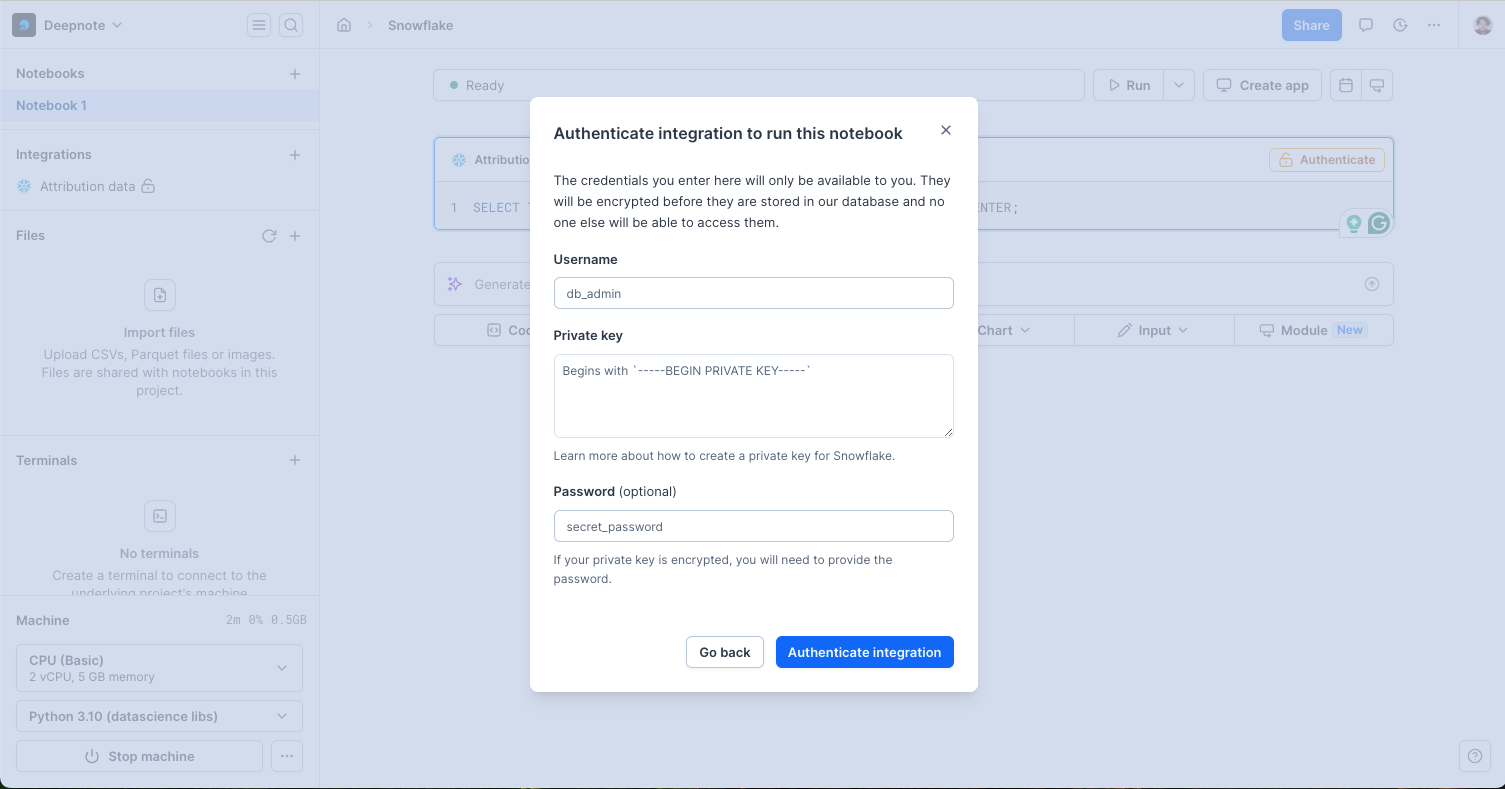Click the Import files icon
The image size is (1505, 789).
pos(160,295)
